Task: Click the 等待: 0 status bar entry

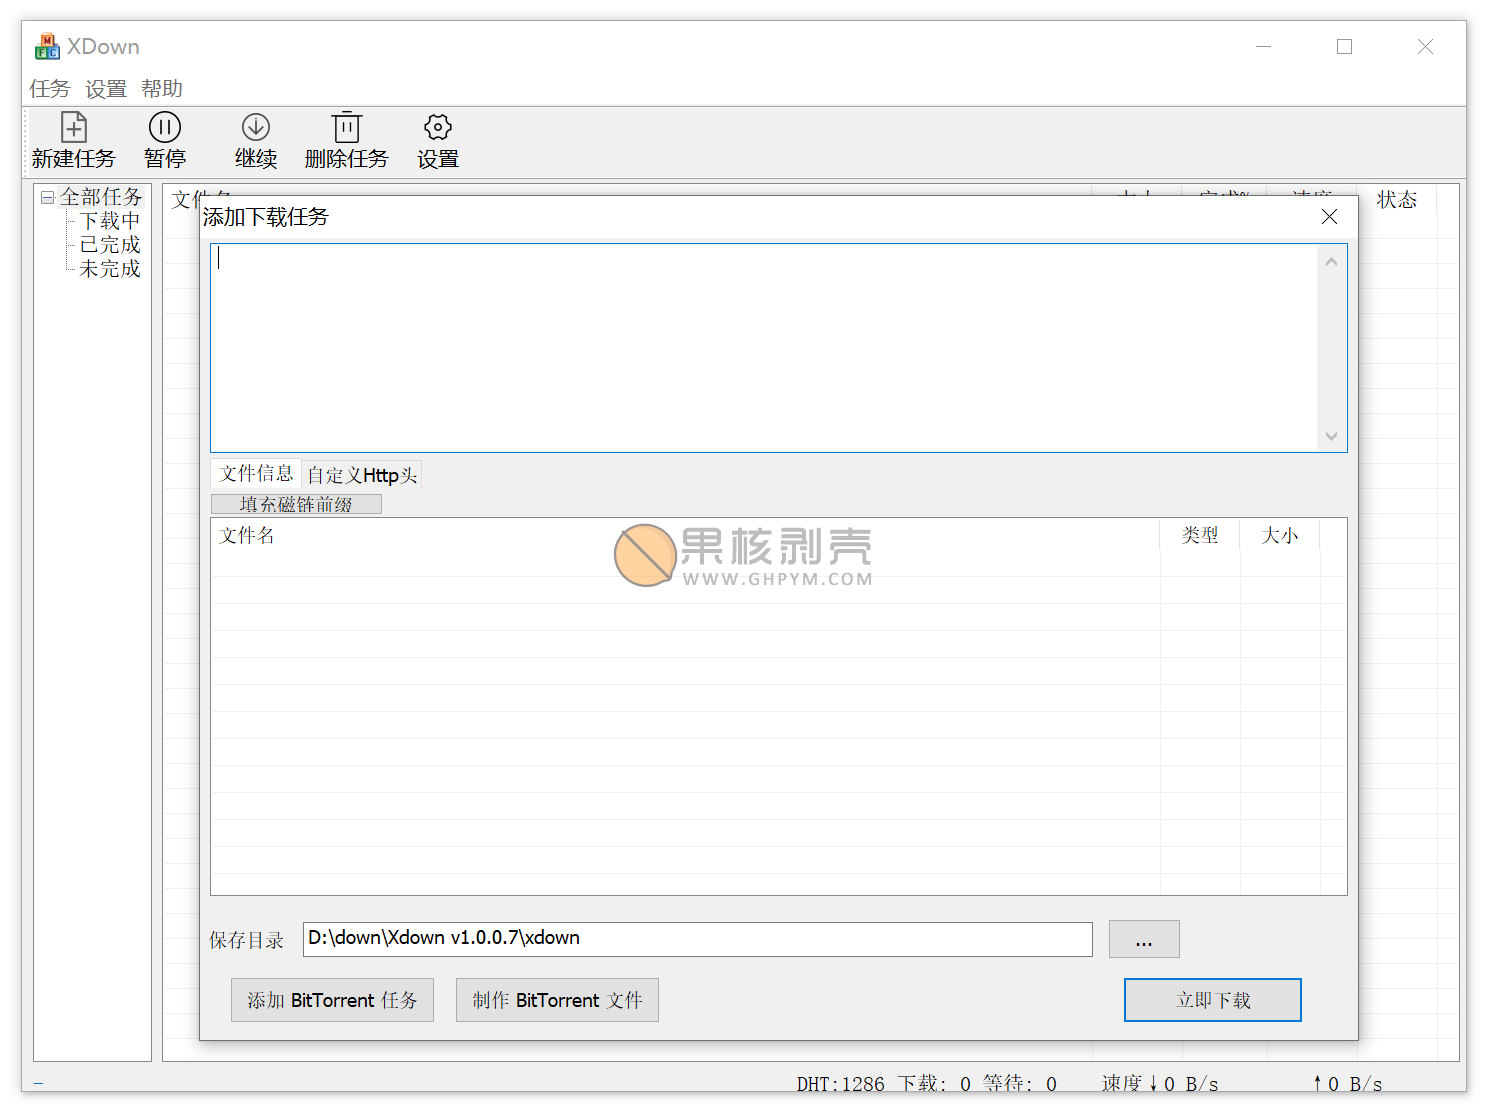Action: [1019, 1084]
